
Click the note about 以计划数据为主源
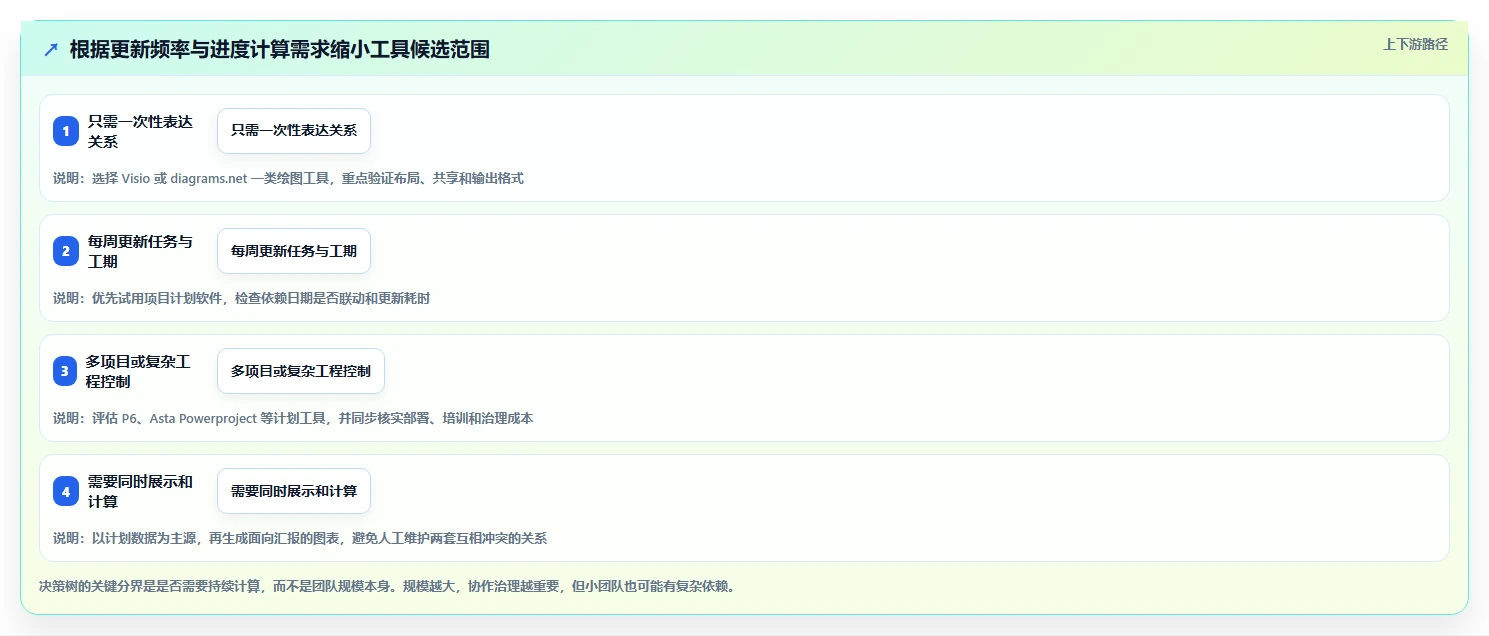click(x=300, y=538)
